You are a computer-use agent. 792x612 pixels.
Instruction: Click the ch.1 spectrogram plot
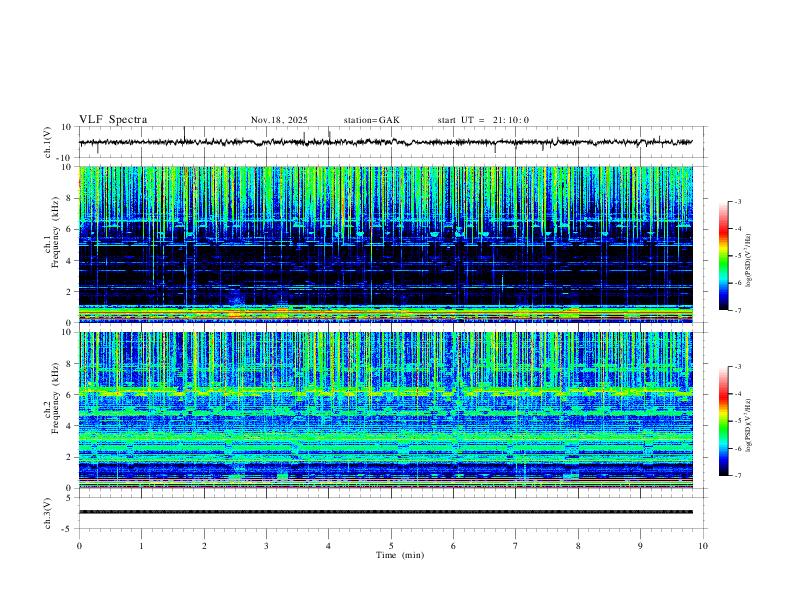click(386, 244)
